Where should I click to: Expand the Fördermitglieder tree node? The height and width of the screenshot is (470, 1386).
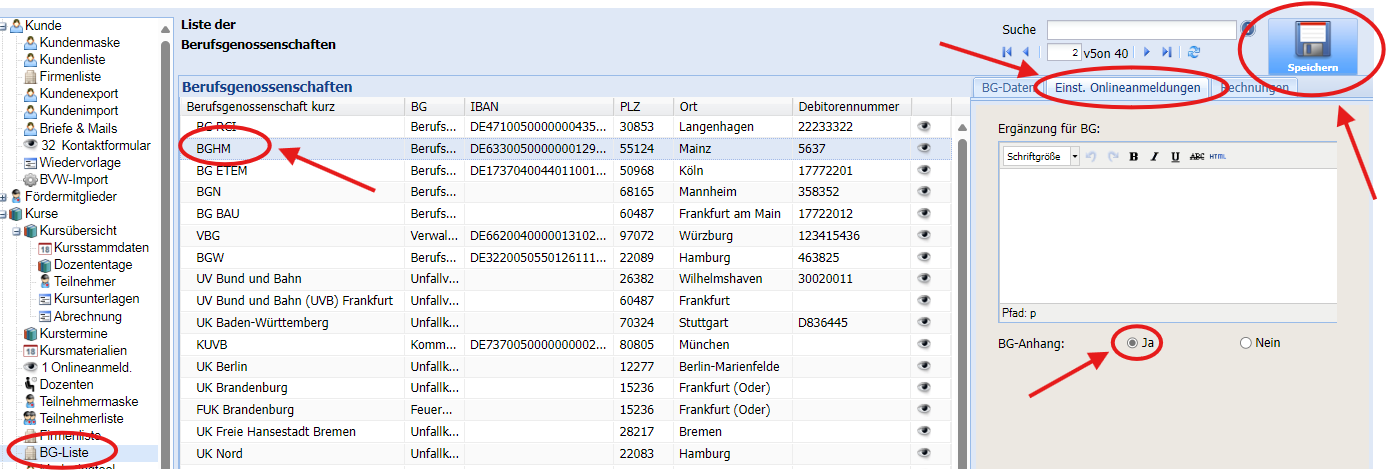[x=5, y=197]
